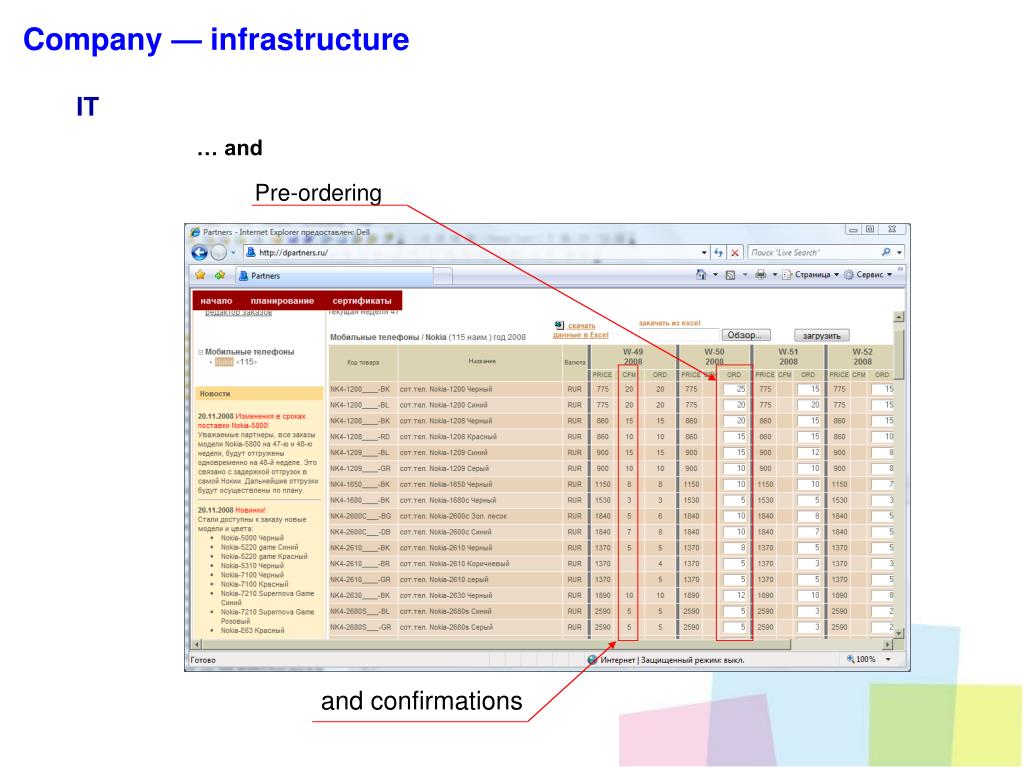Select the row text Nokia-2610 Коричневый
The width and height of the screenshot is (1023, 767).
click(x=454, y=564)
